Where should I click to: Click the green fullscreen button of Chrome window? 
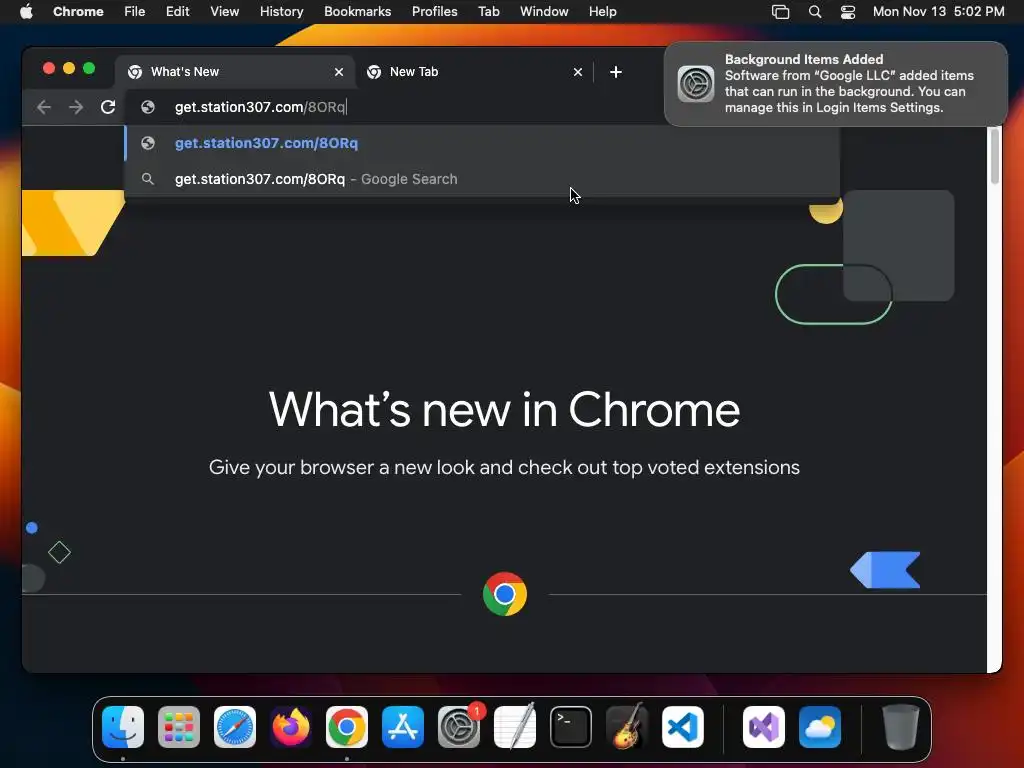(x=89, y=68)
